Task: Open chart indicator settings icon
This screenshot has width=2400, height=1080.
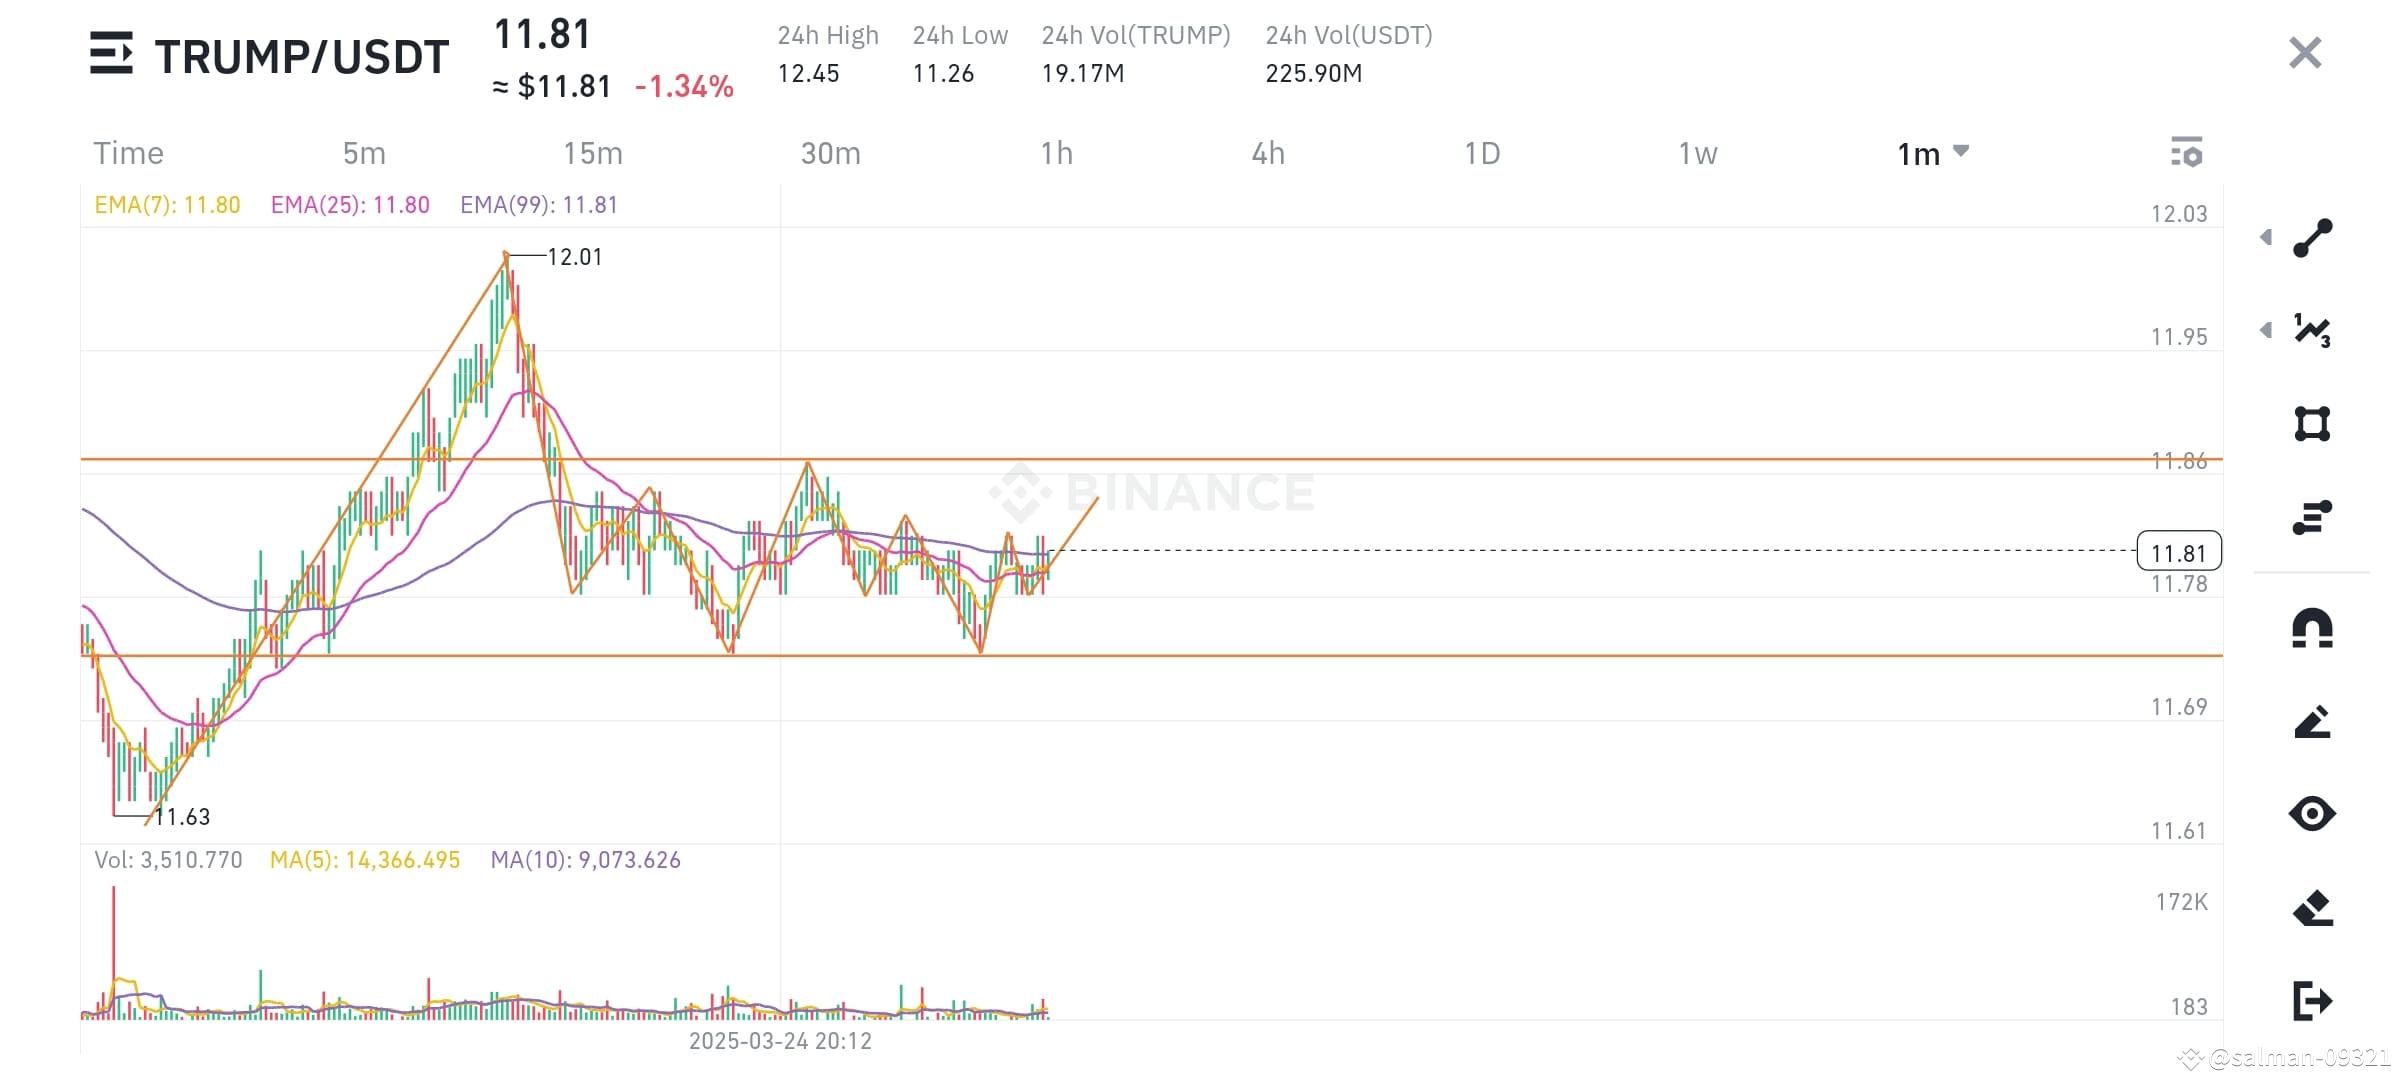Action: point(2187,152)
